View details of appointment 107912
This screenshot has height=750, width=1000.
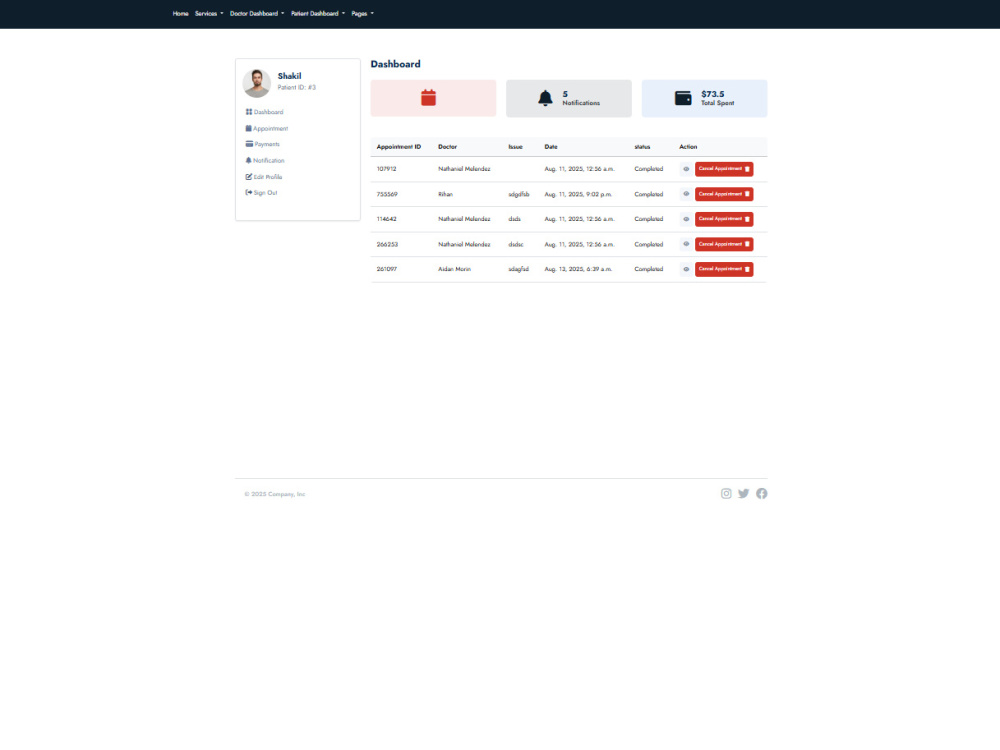pyautogui.click(x=686, y=169)
